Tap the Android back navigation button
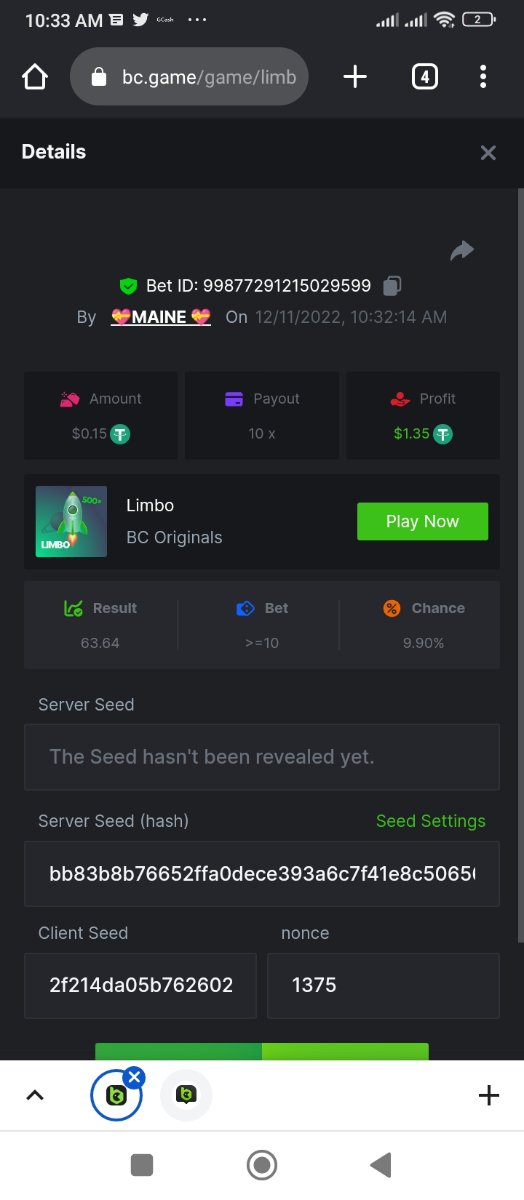 (x=380, y=1165)
